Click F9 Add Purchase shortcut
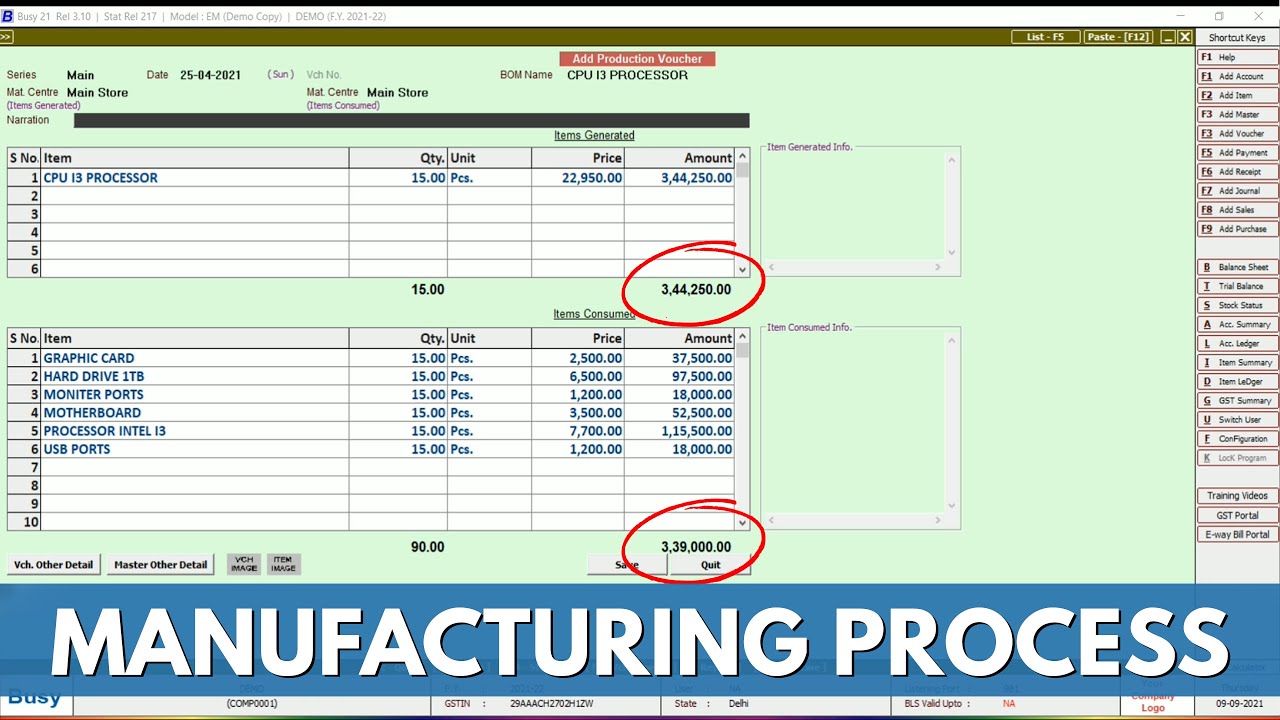Viewport: 1280px width, 720px height. click(1237, 229)
